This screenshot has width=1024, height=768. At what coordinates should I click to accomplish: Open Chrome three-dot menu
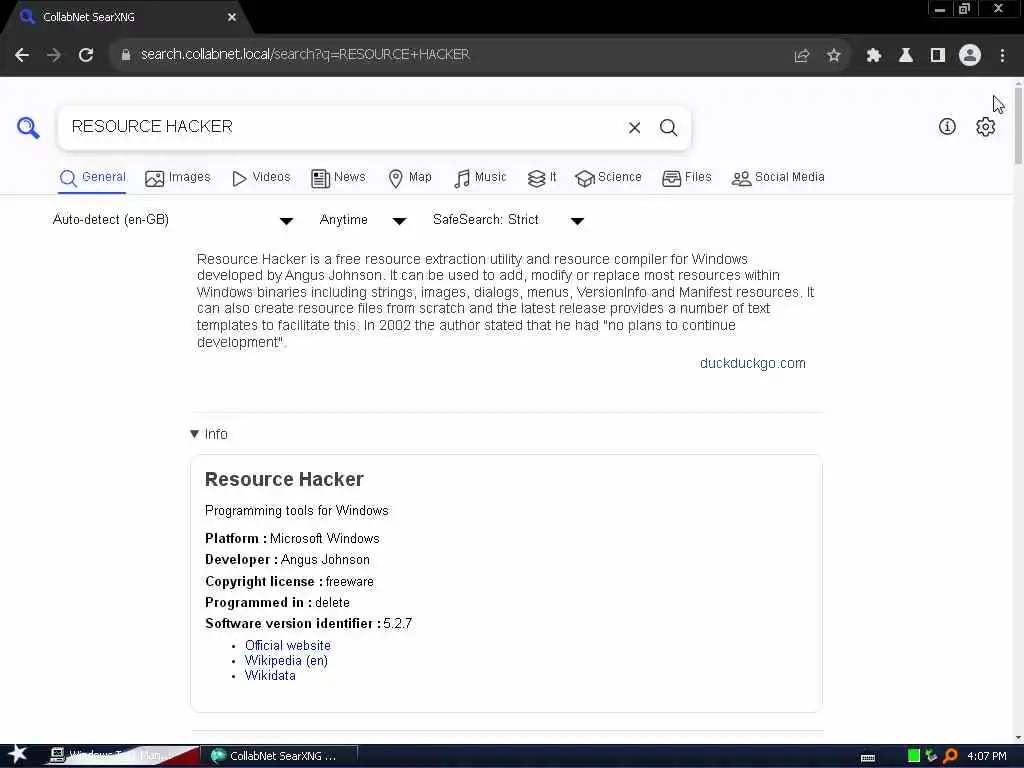[1002, 56]
